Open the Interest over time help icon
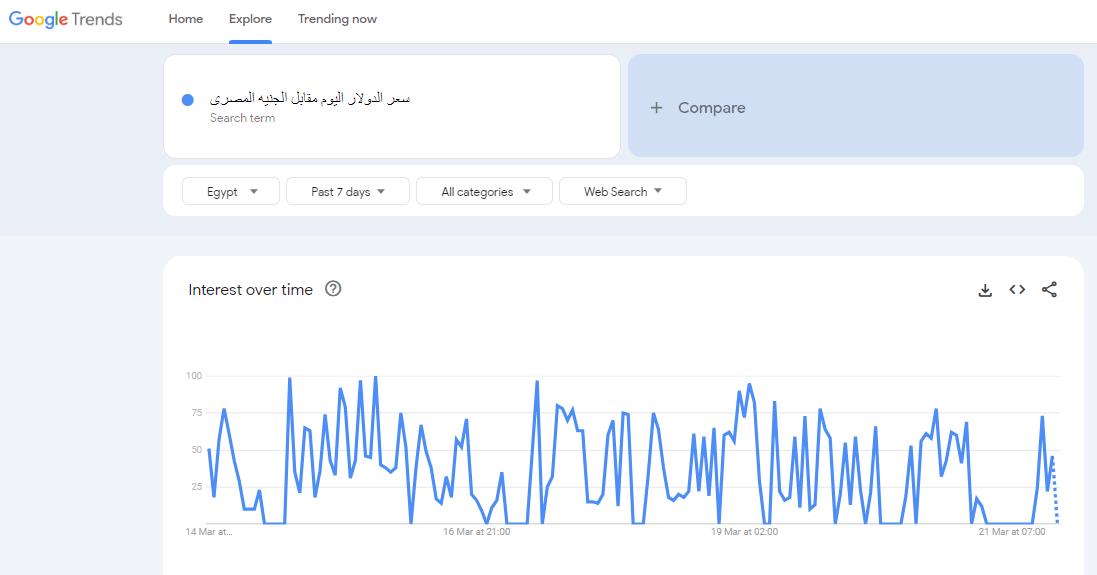Viewport: 1097px width, 575px height. (334, 289)
